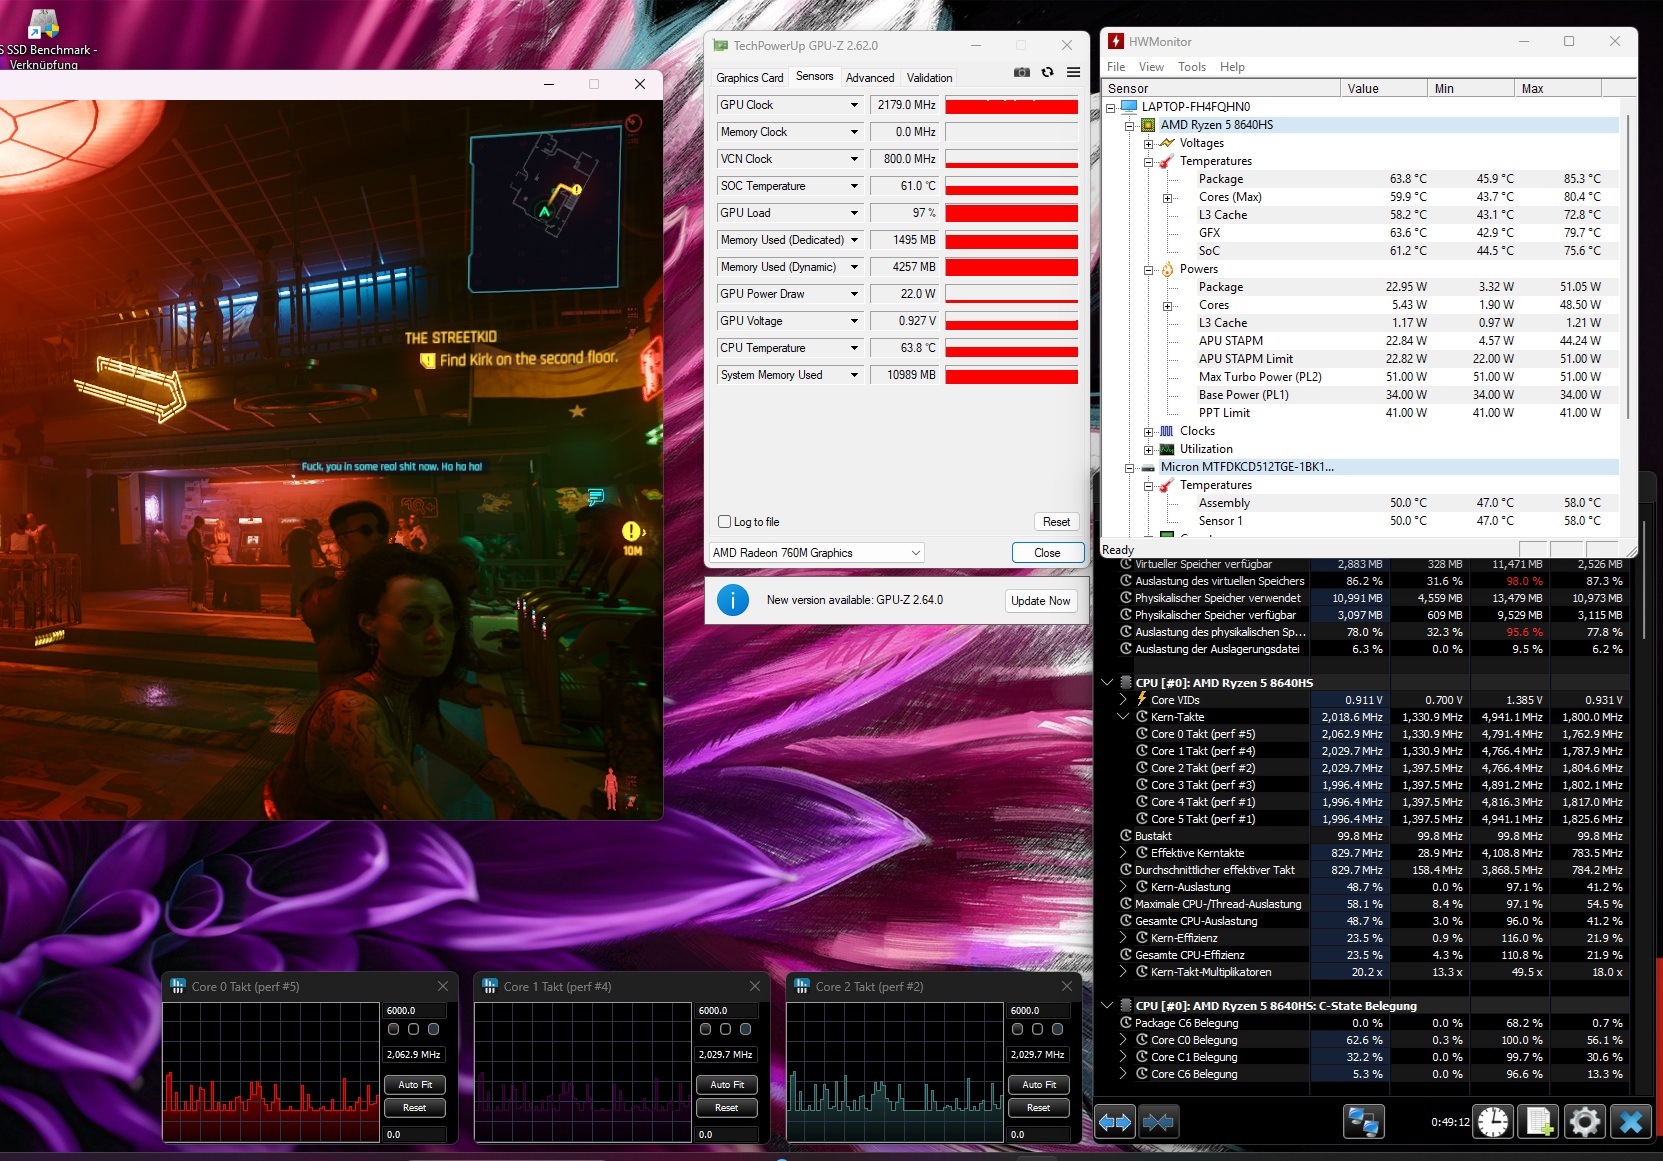
Task: Open the AMD Radeon 760M Graphics combo box
Action: coord(816,553)
